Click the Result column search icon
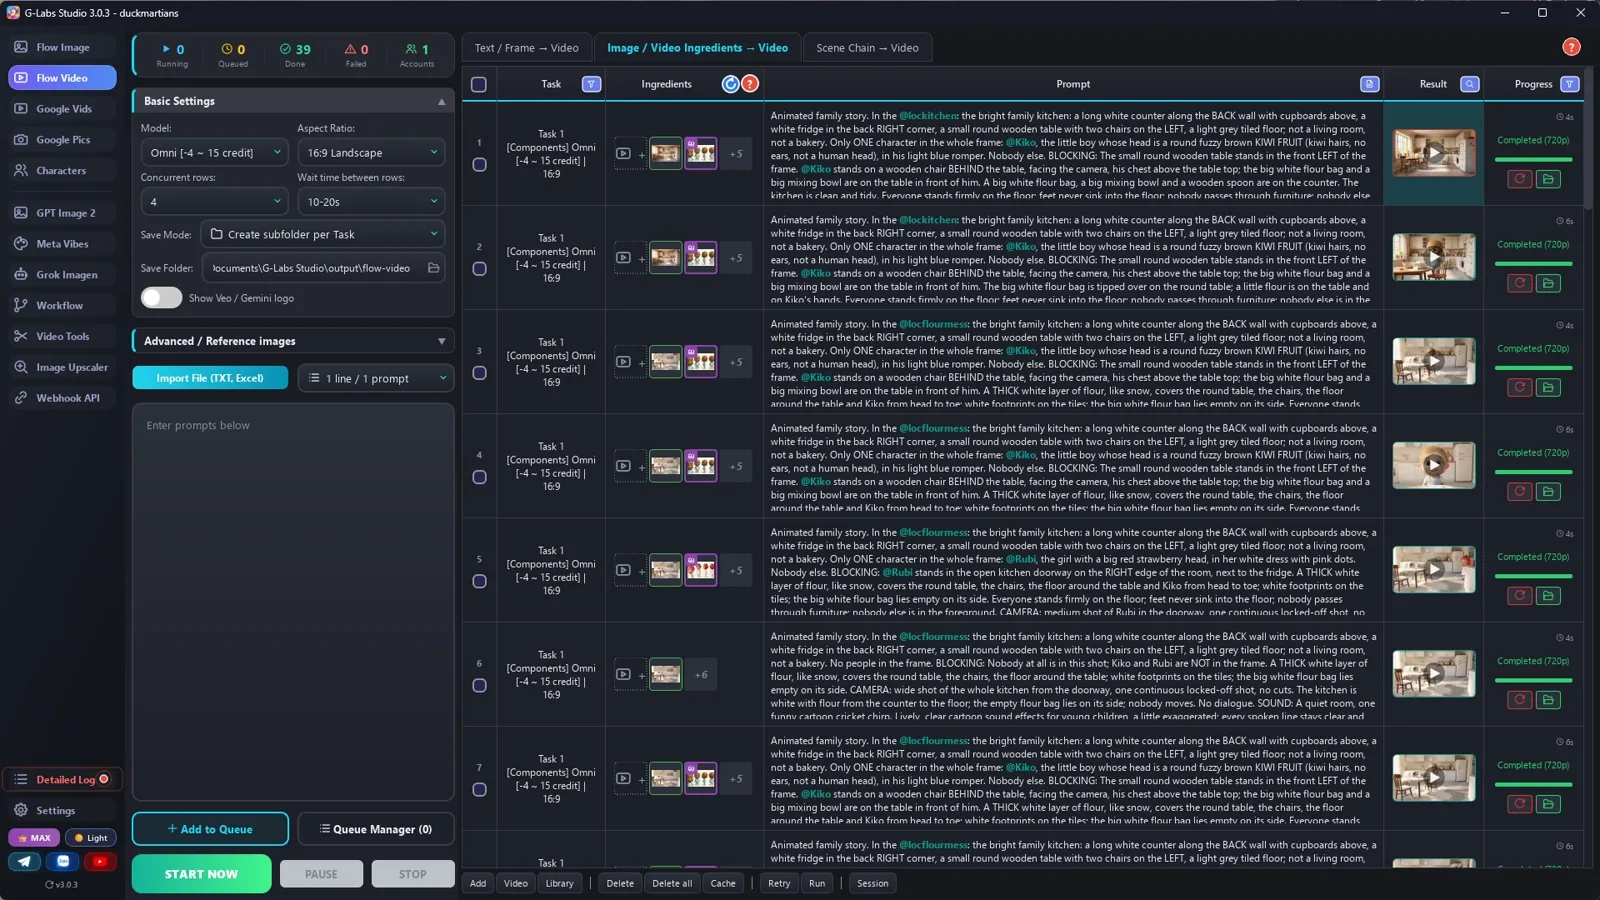 (1470, 84)
